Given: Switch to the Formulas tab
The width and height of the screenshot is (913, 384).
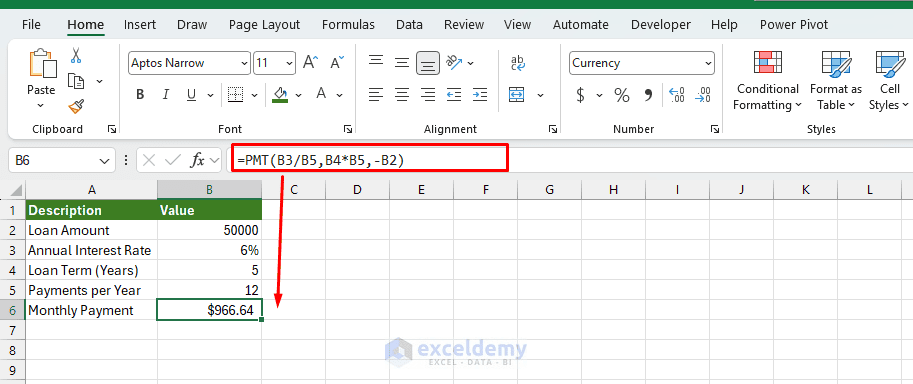Looking at the screenshot, I should 348,24.
